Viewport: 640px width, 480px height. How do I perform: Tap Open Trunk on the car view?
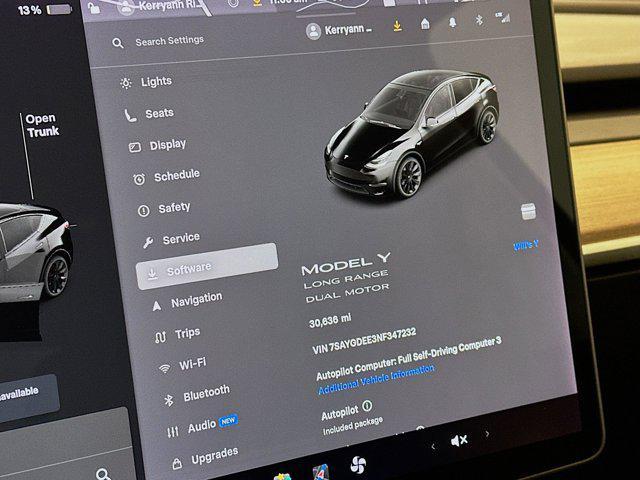click(x=42, y=125)
